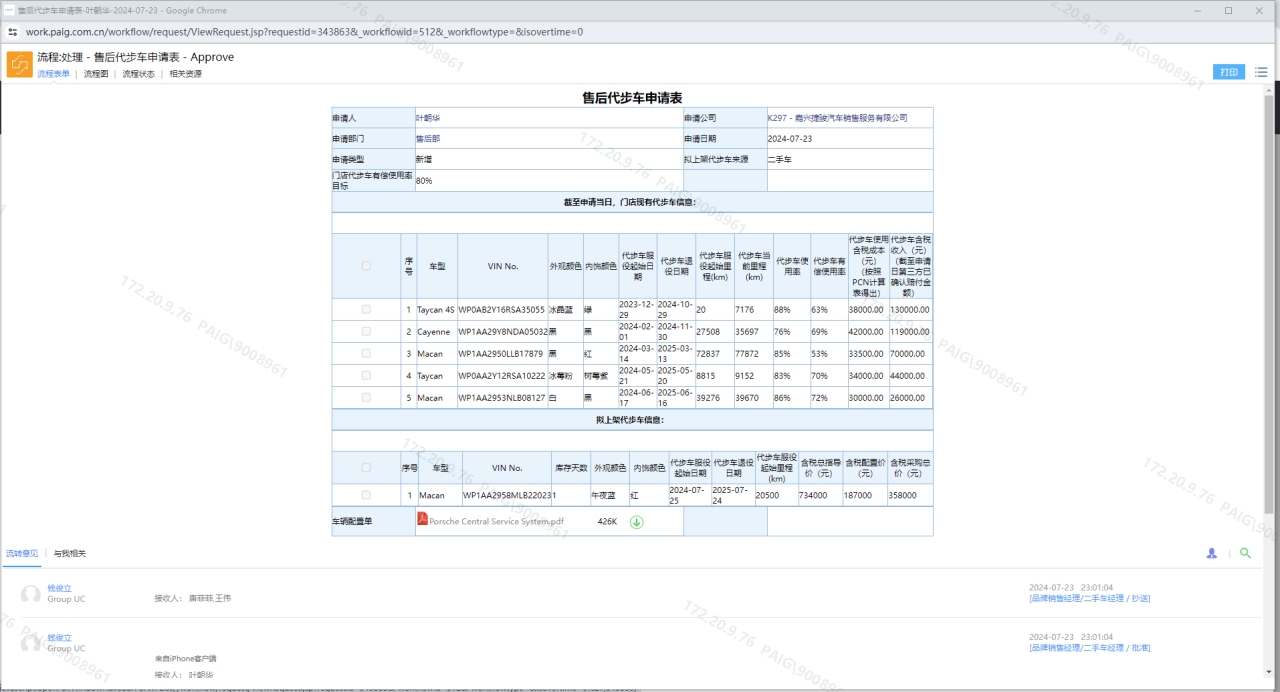Click the 130000.00 income cell
This screenshot has width=1280, height=692.
[910, 310]
